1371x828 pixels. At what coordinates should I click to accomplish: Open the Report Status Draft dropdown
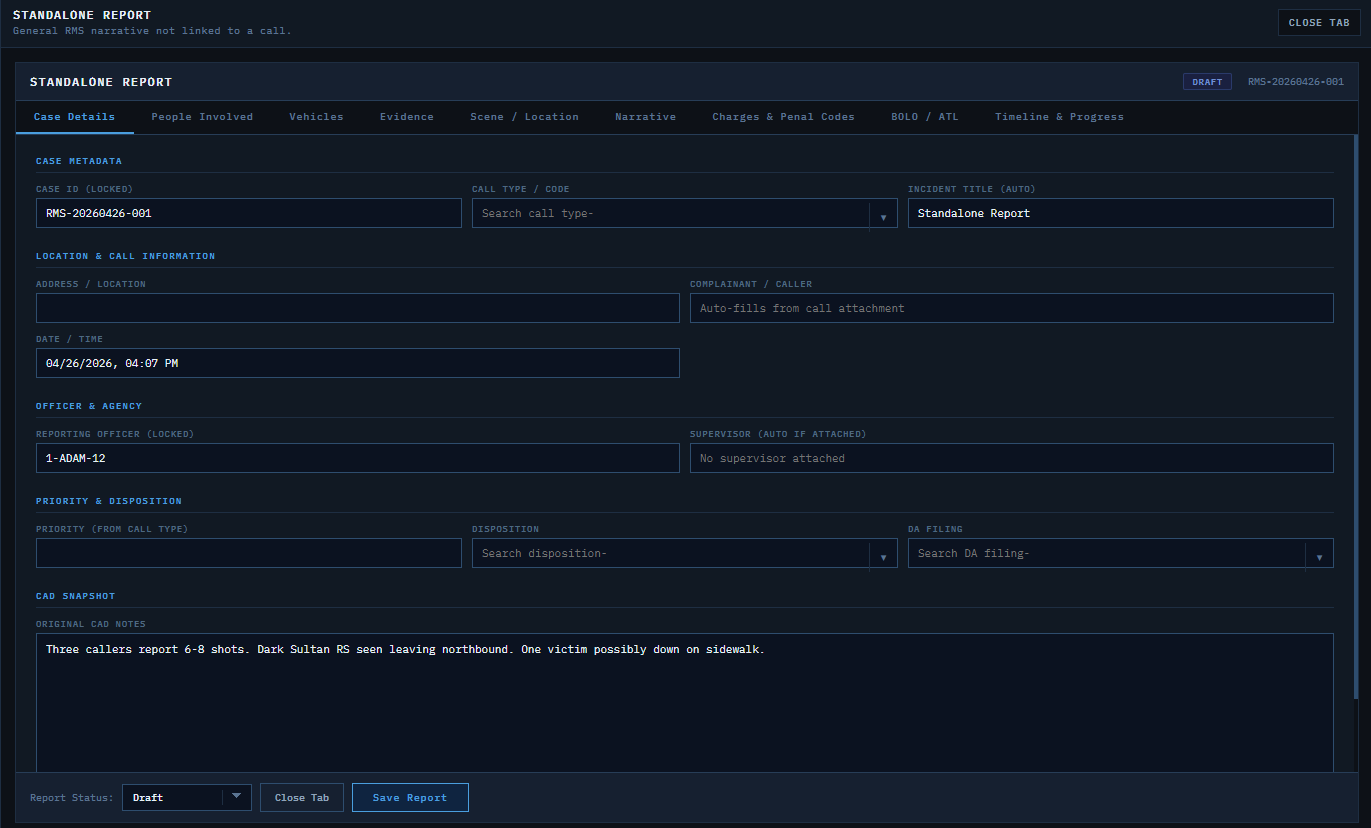[187, 797]
